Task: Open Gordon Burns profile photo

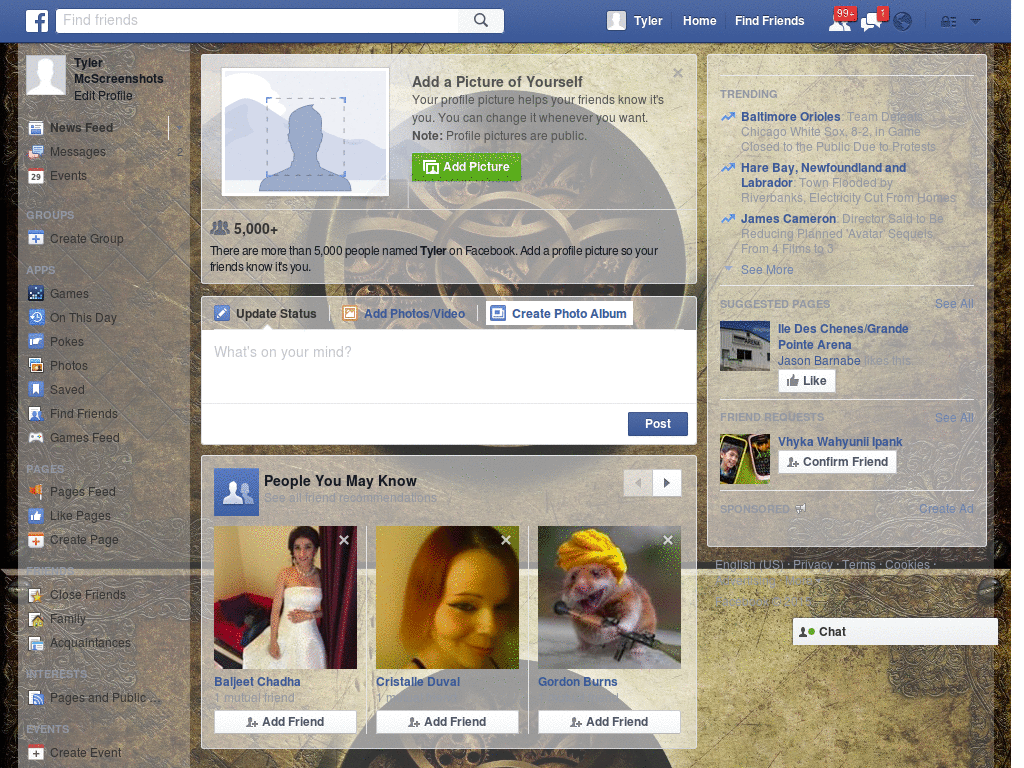Action: 609,597
